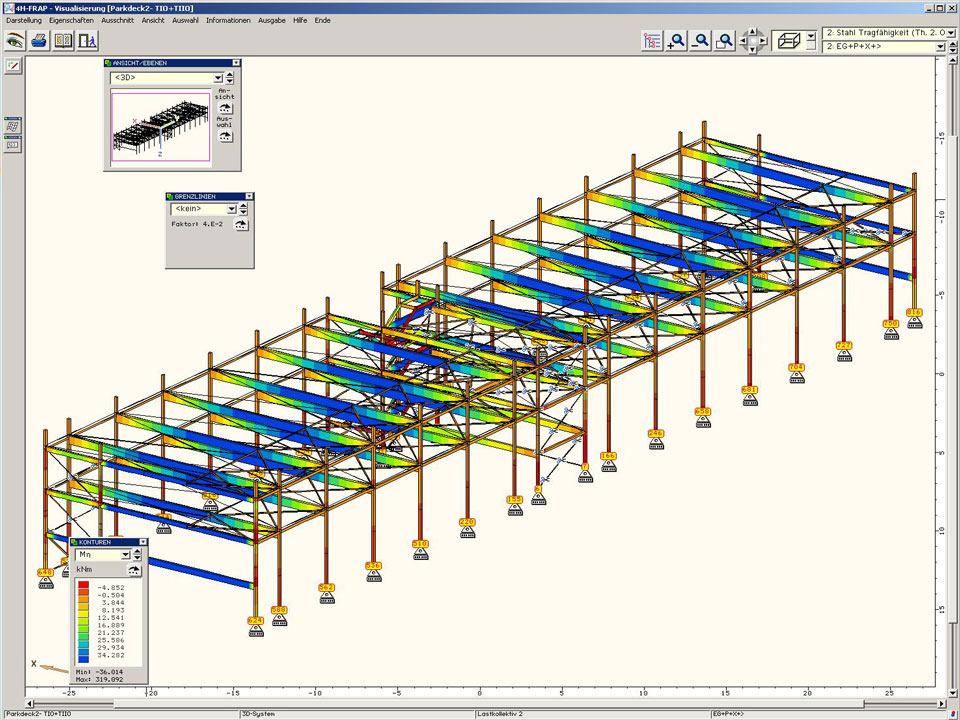Open the Darstellung menu
Screen dimensions: 960x720
pos(24,20)
